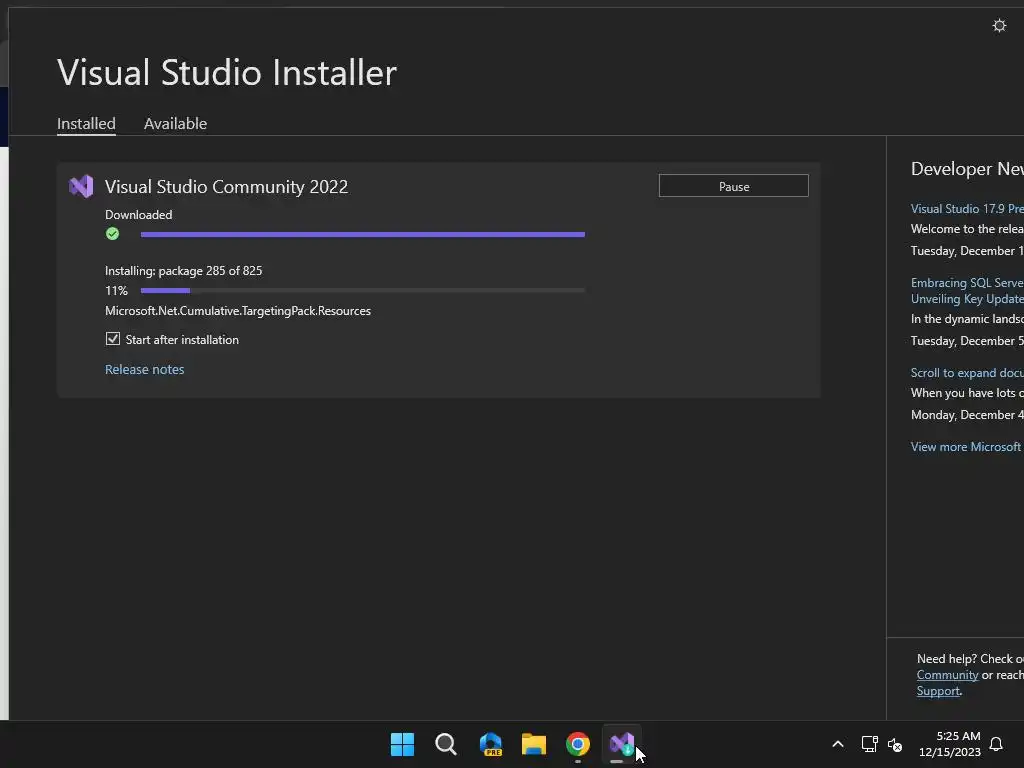Click the 11% installing progress bar
Viewport: 1024px width, 768px height.
pos(362,291)
